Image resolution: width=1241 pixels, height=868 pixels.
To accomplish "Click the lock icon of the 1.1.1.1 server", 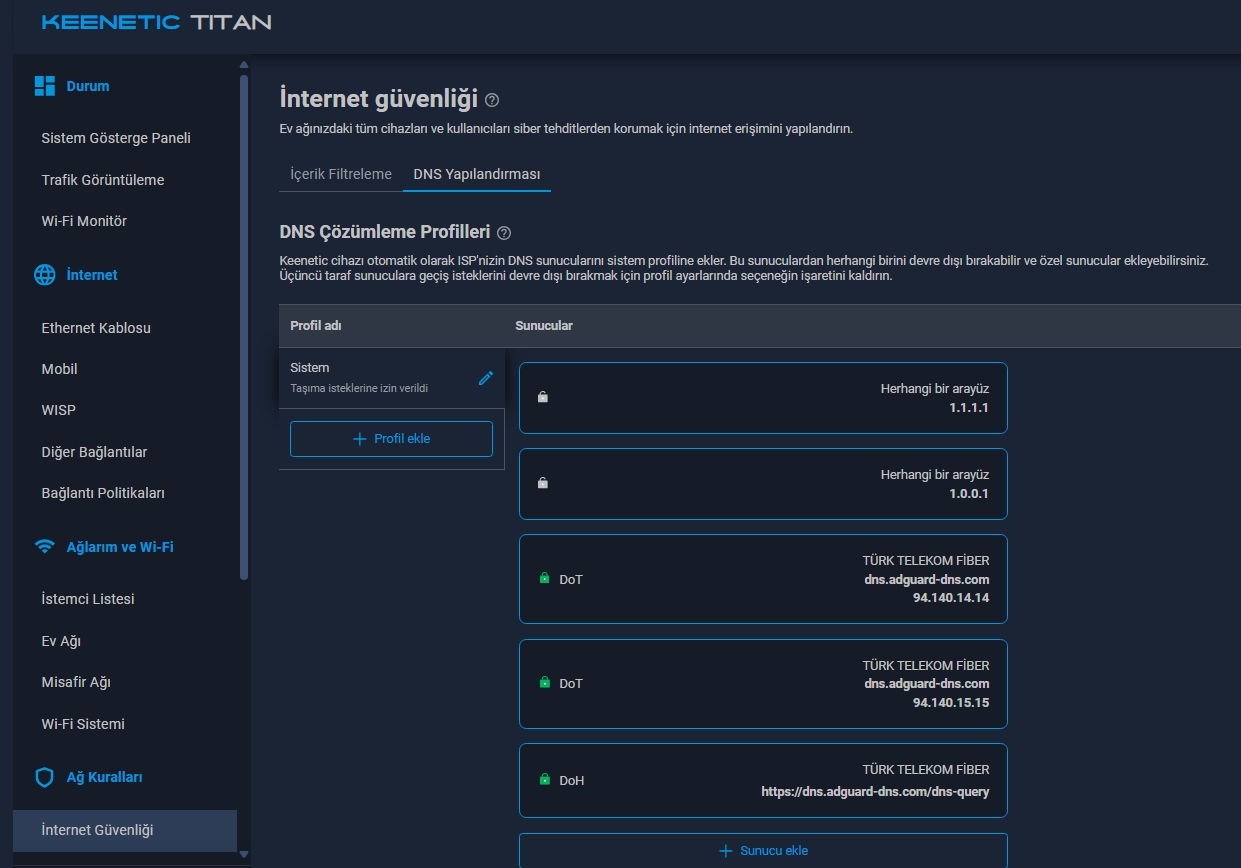I will (543, 397).
